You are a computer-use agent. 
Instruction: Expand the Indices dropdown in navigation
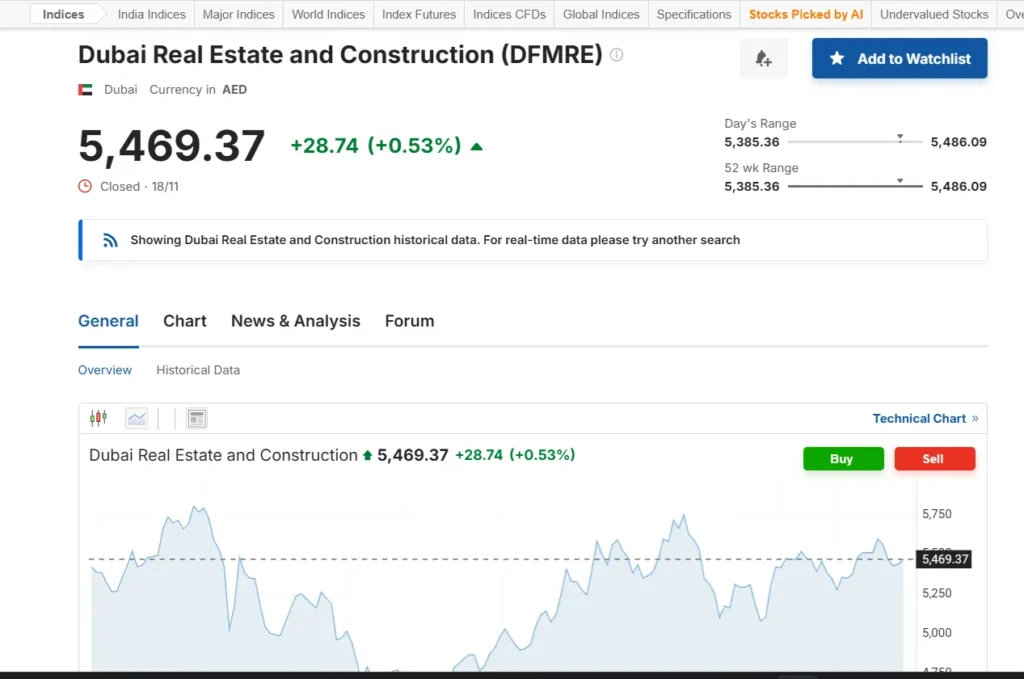tap(64, 14)
